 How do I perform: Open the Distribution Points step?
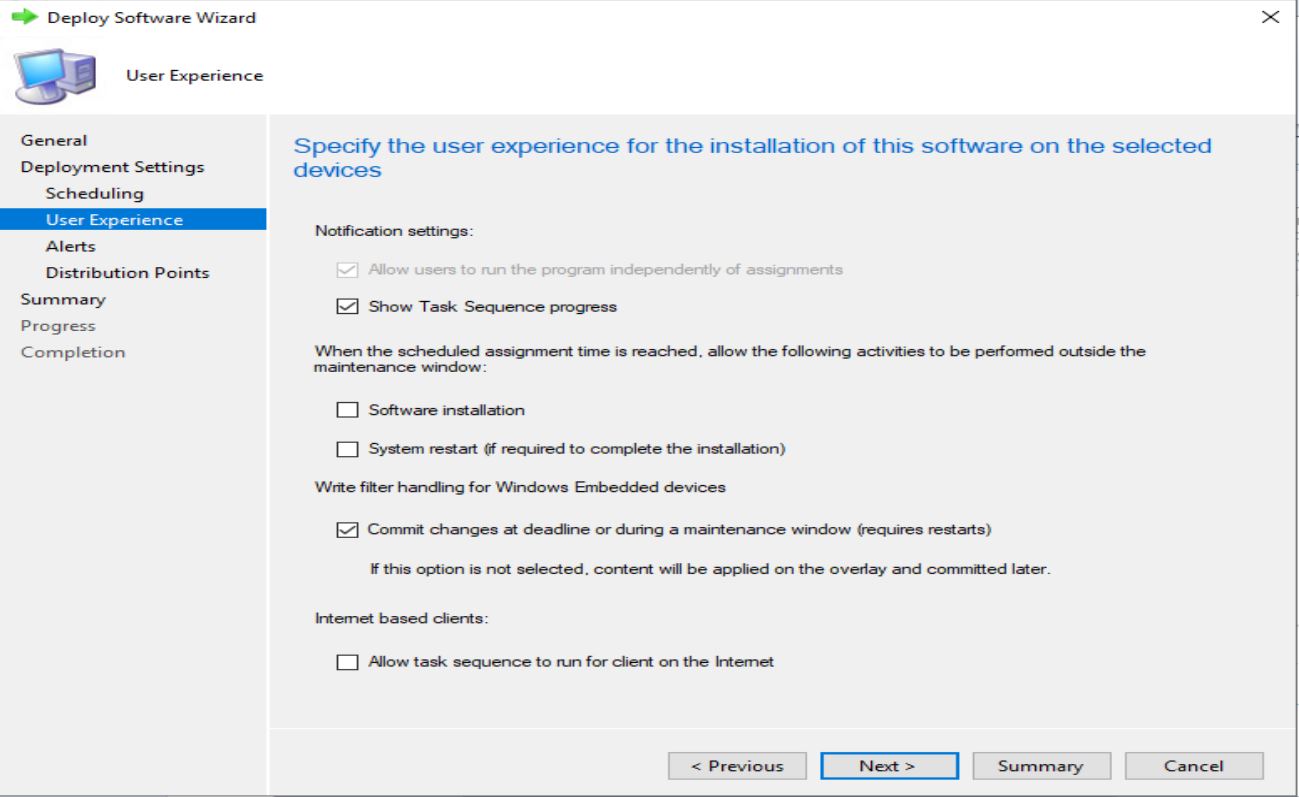pyautogui.click(x=128, y=272)
